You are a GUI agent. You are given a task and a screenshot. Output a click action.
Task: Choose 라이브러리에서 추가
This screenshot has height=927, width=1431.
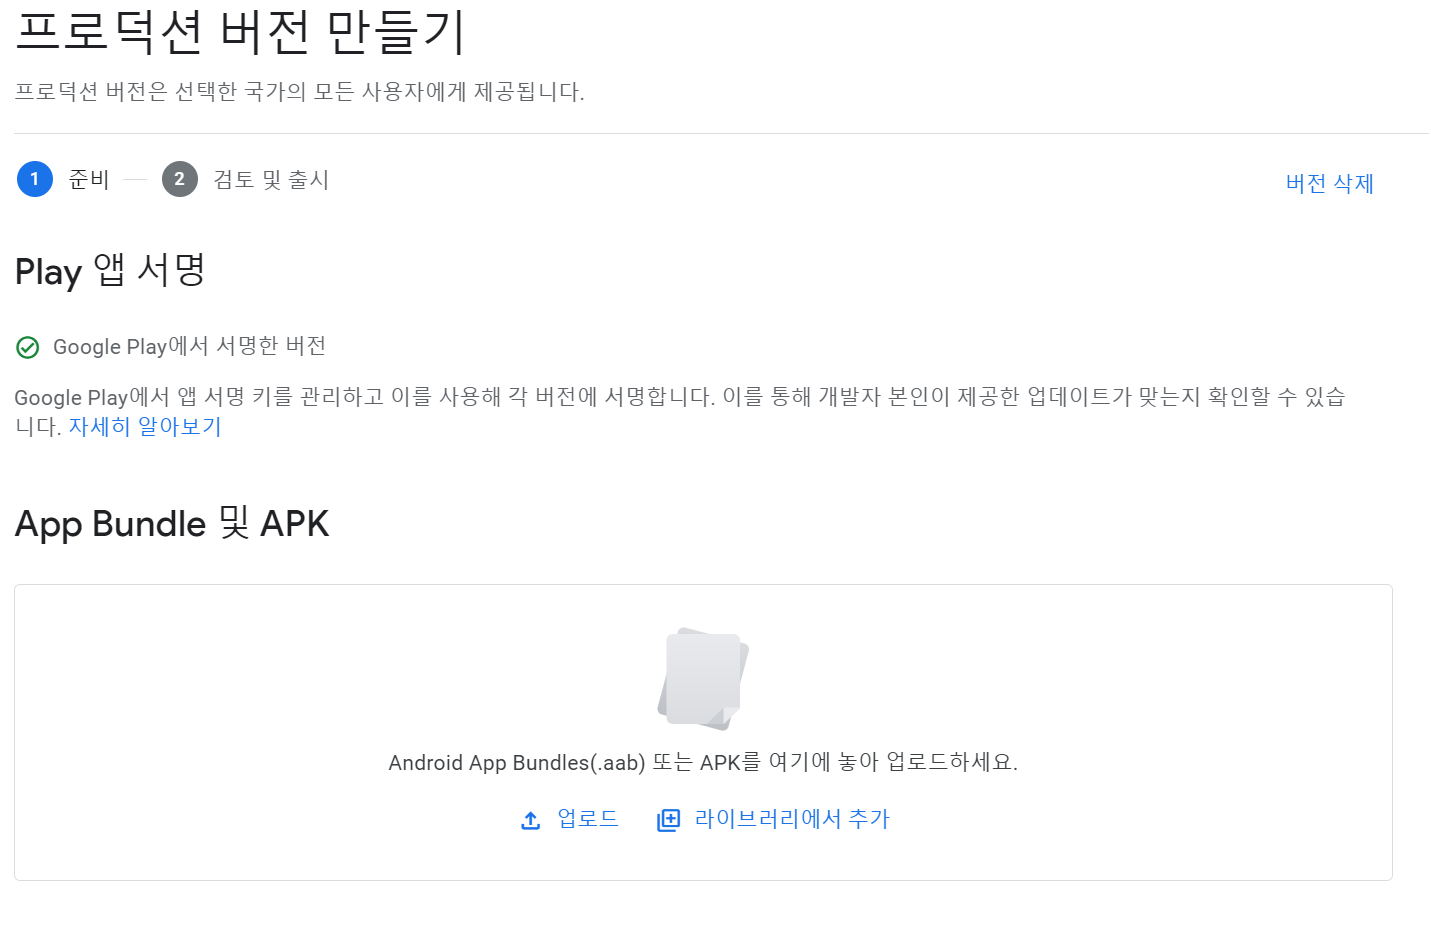click(x=791, y=819)
